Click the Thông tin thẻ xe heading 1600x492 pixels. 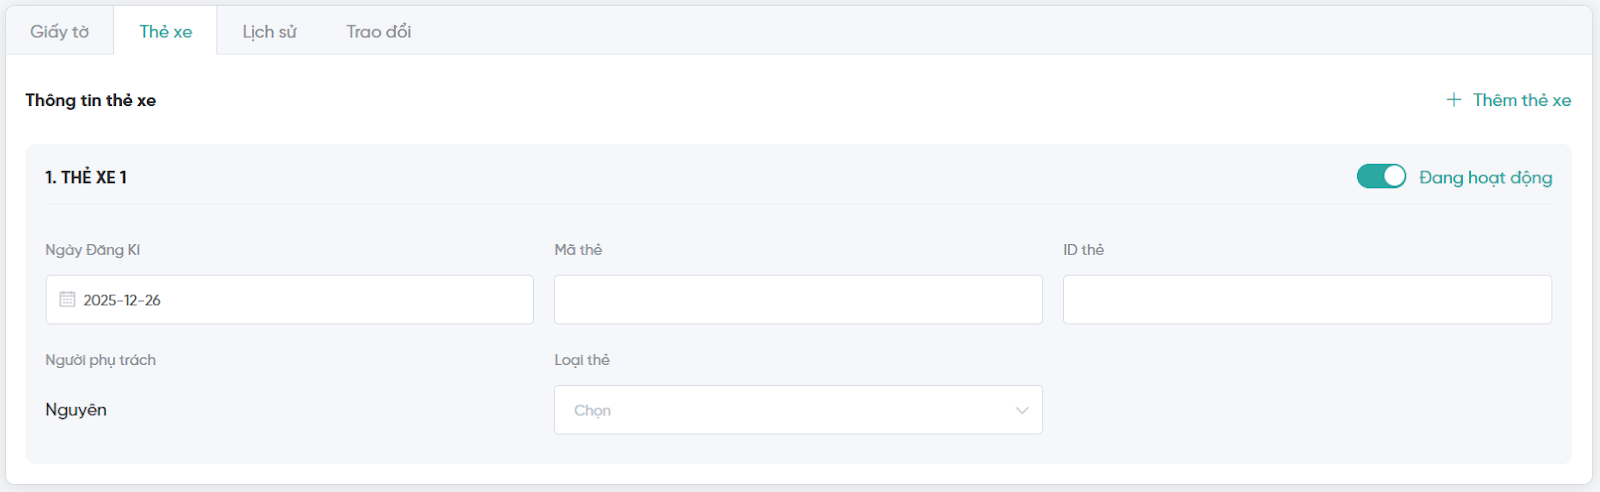click(x=91, y=100)
